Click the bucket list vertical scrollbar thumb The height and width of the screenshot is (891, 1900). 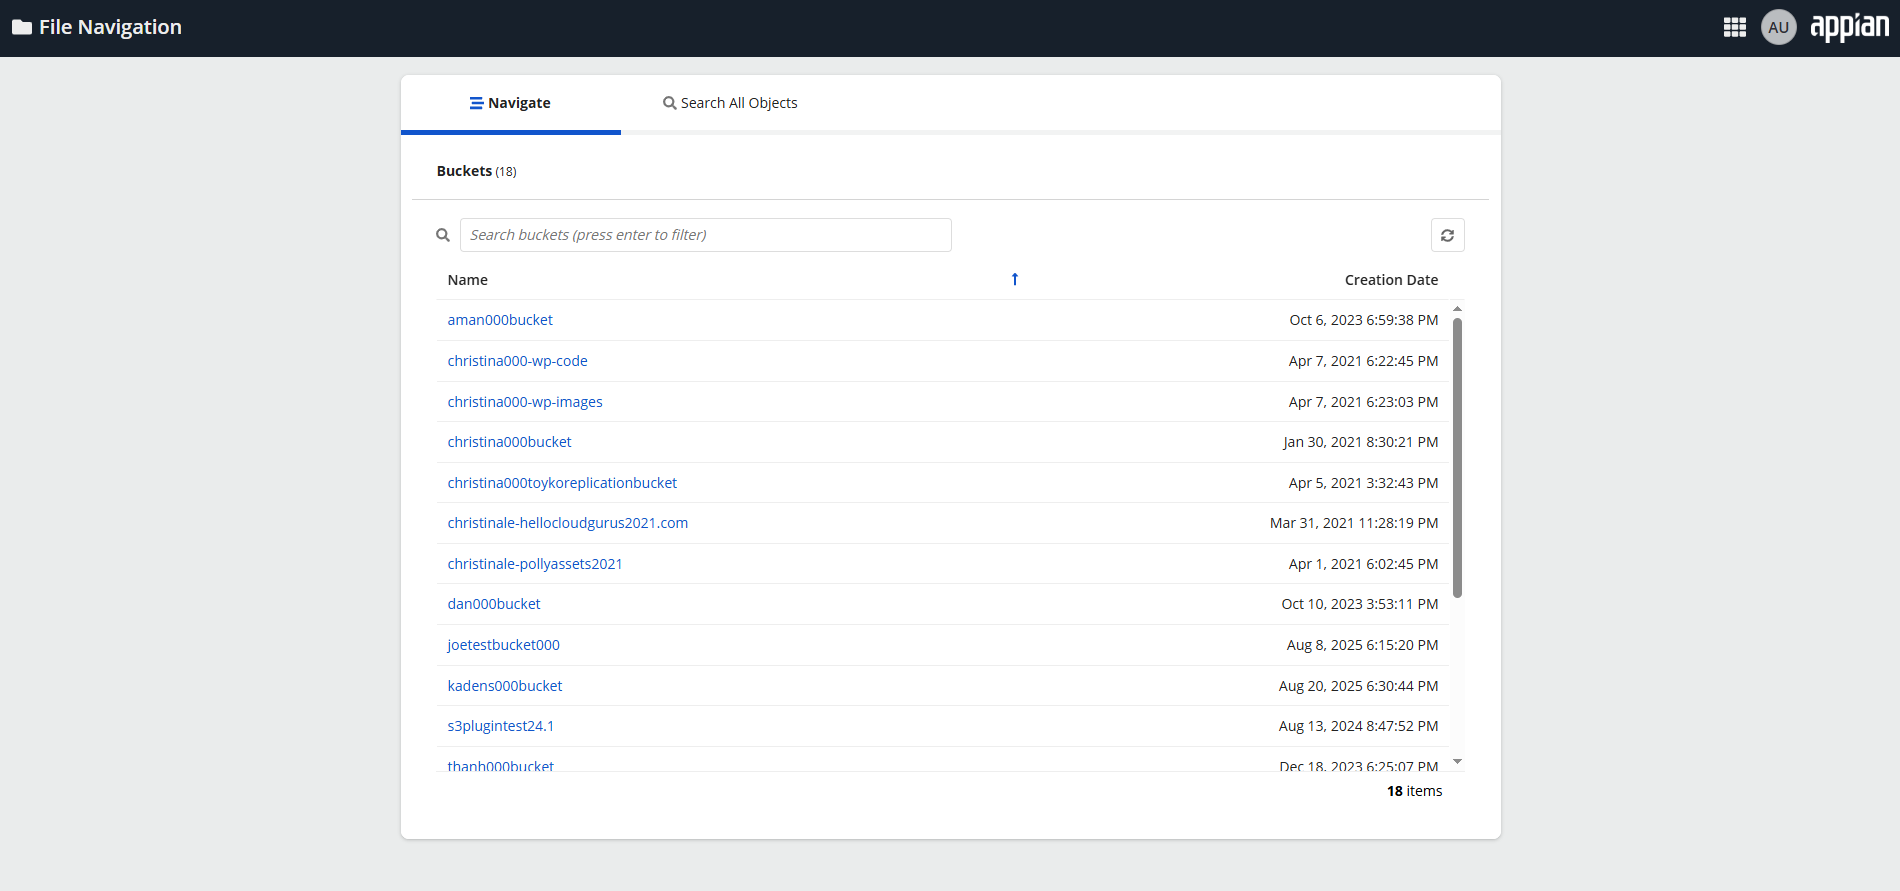[x=1457, y=458]
